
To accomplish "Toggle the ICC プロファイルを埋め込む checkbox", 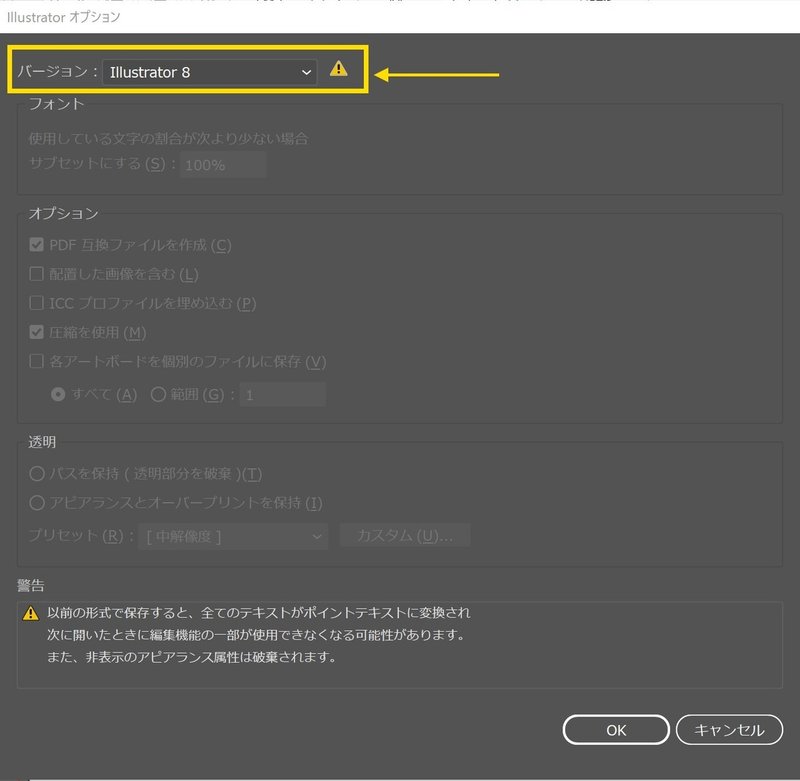I will (x=36, y=303).
